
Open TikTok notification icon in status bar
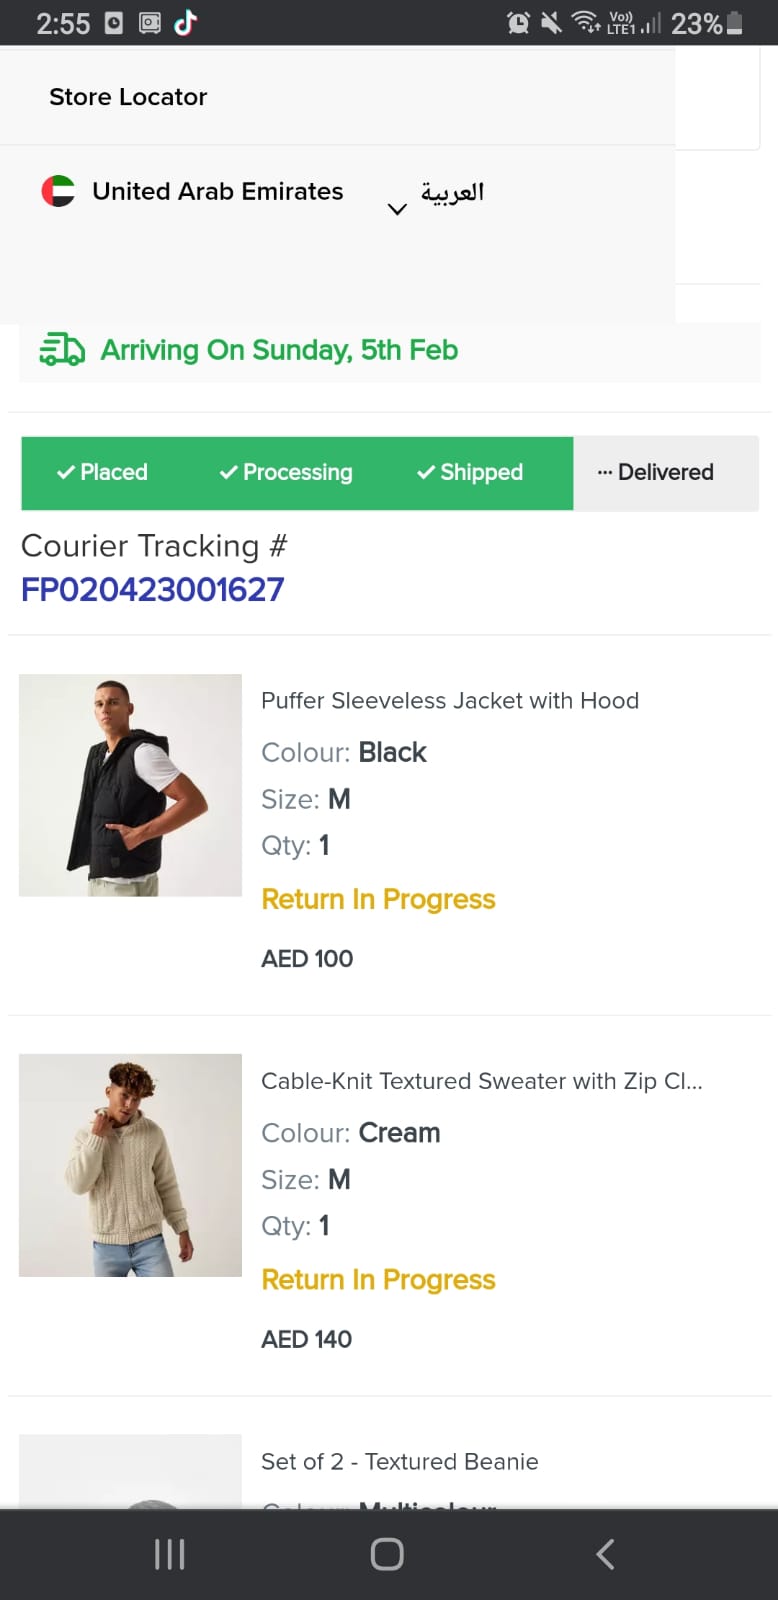(186, 23)
